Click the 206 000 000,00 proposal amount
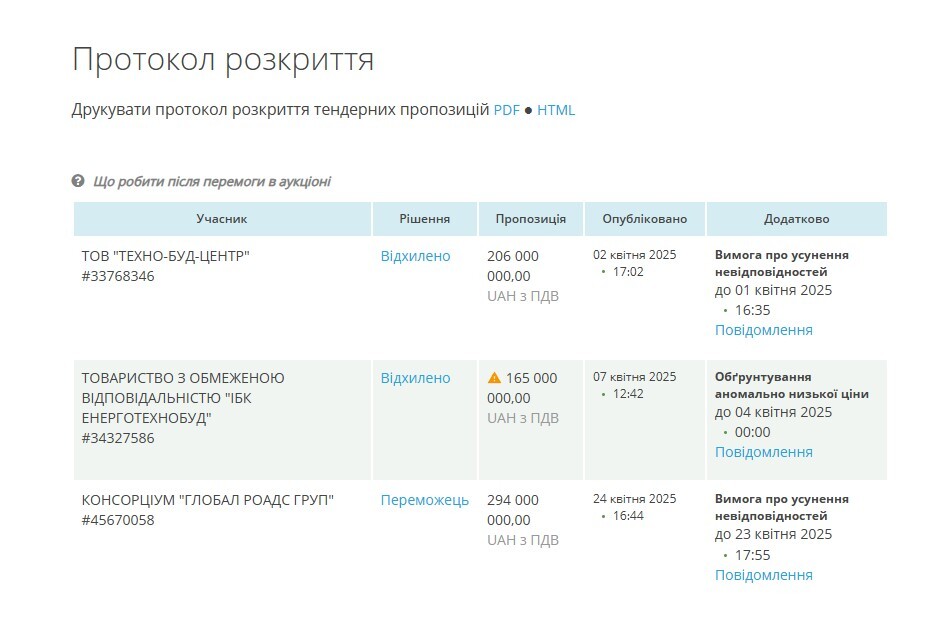Screen dimensions: 952x629 pos(512,266)
